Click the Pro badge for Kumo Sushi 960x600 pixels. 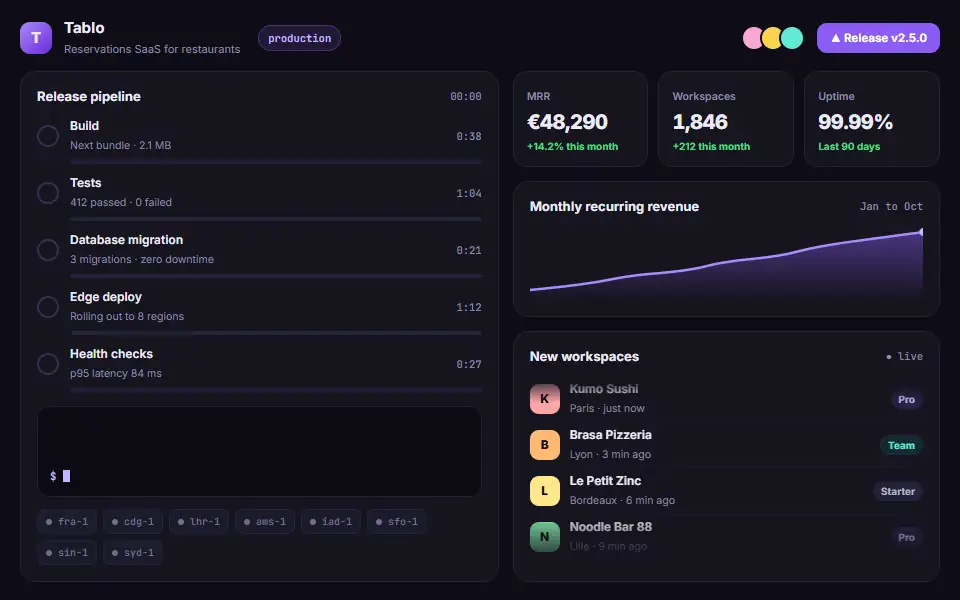tap(906, 399)
